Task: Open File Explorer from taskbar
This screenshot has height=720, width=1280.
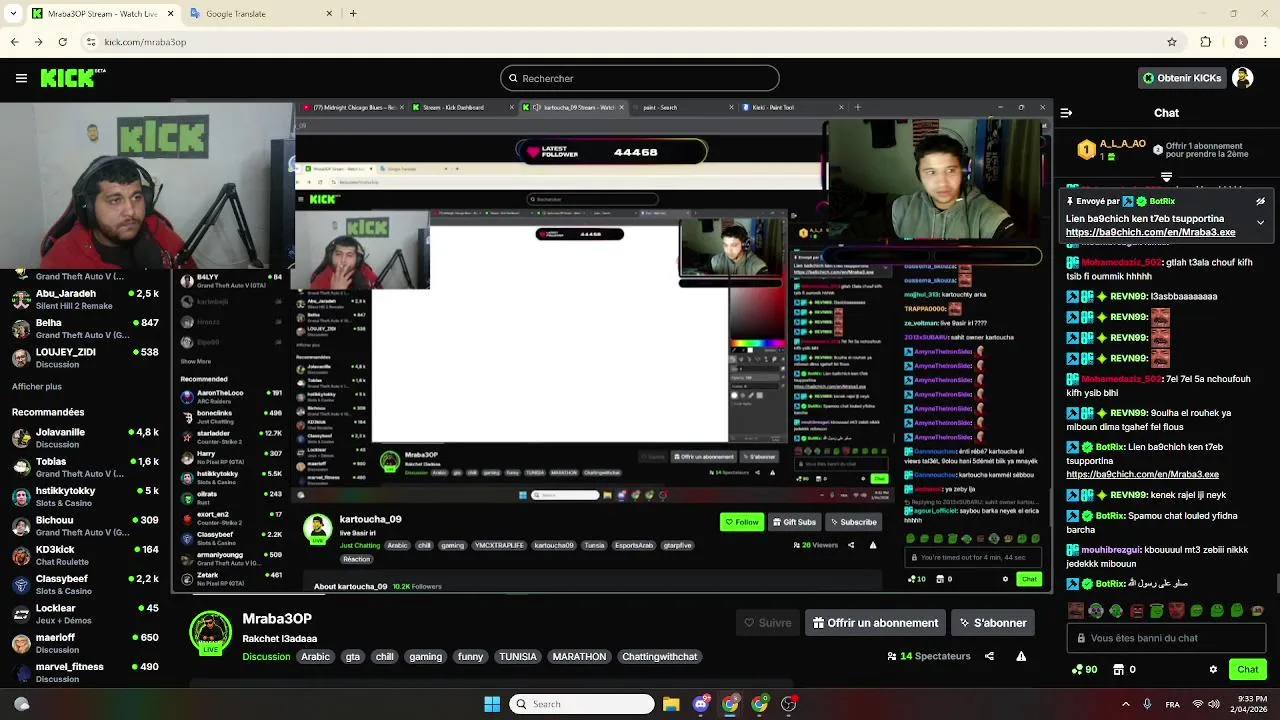Action: [671, 704]
